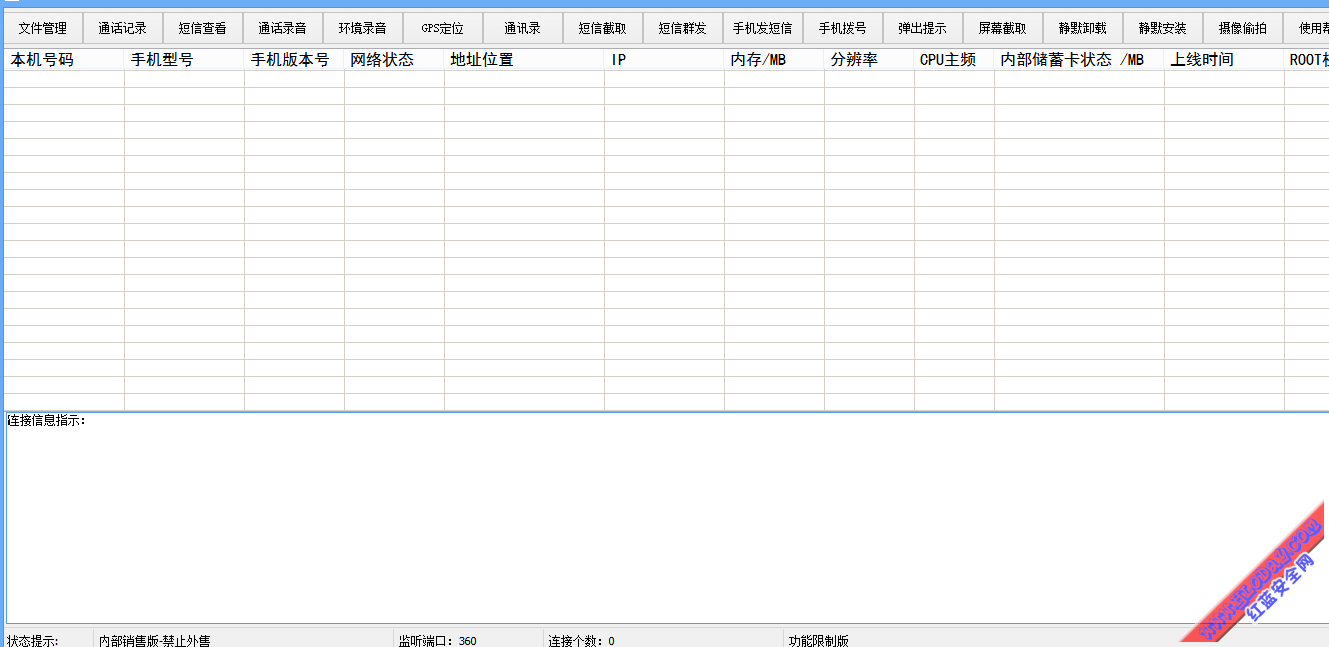
Task: Click the 手机版本号 column header
Action: [x=294, y=60]
